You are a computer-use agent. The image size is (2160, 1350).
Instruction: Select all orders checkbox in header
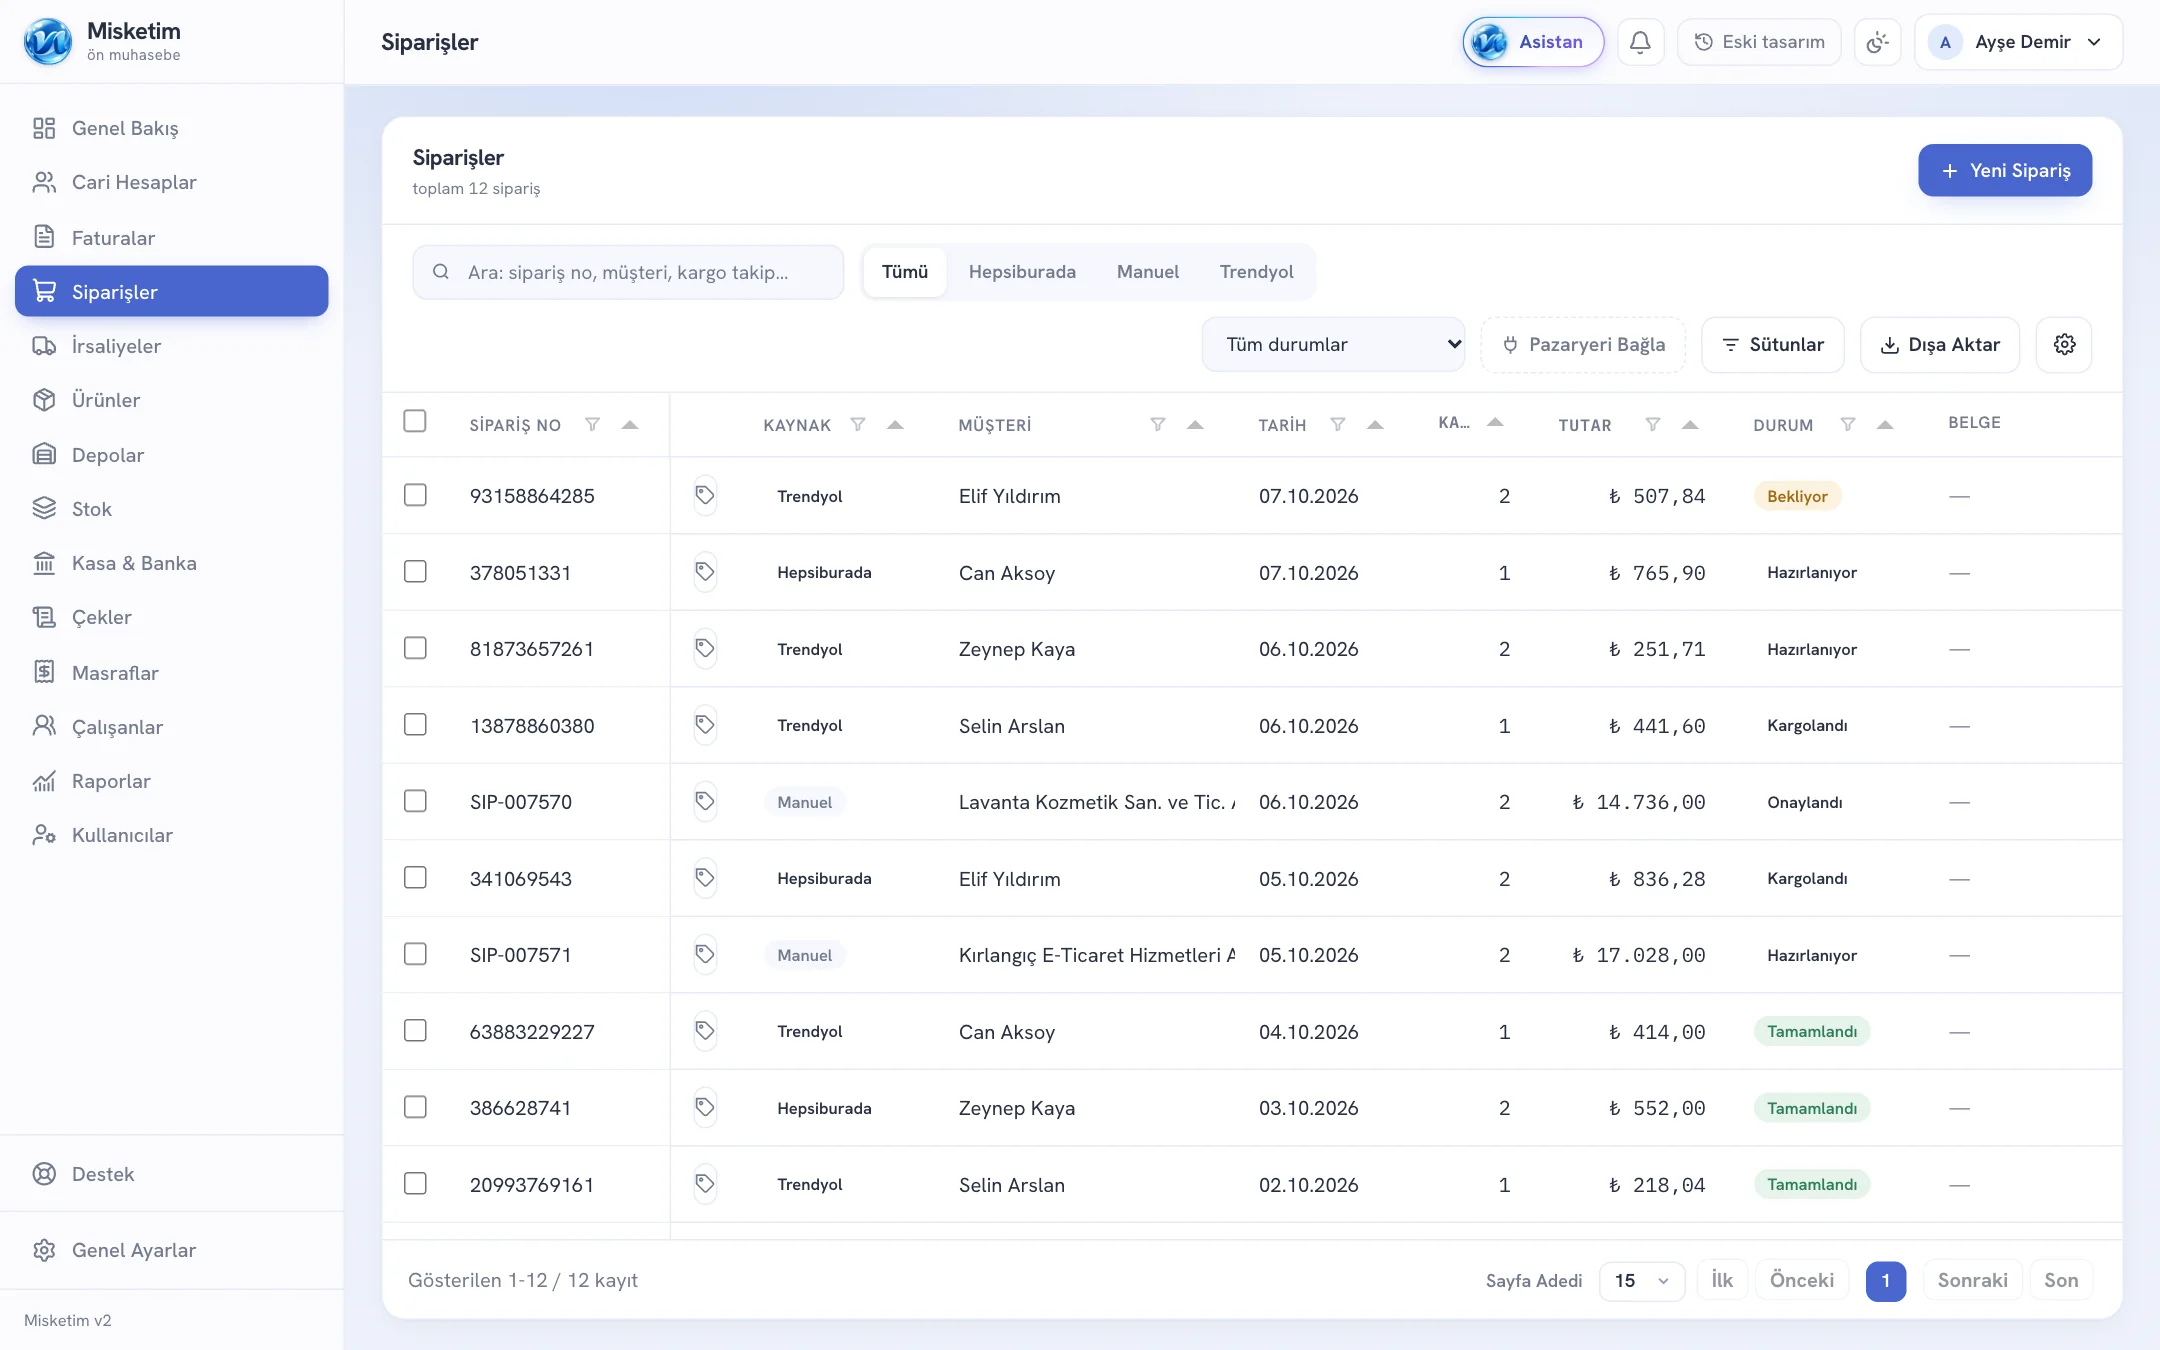[x=415, y=421]
